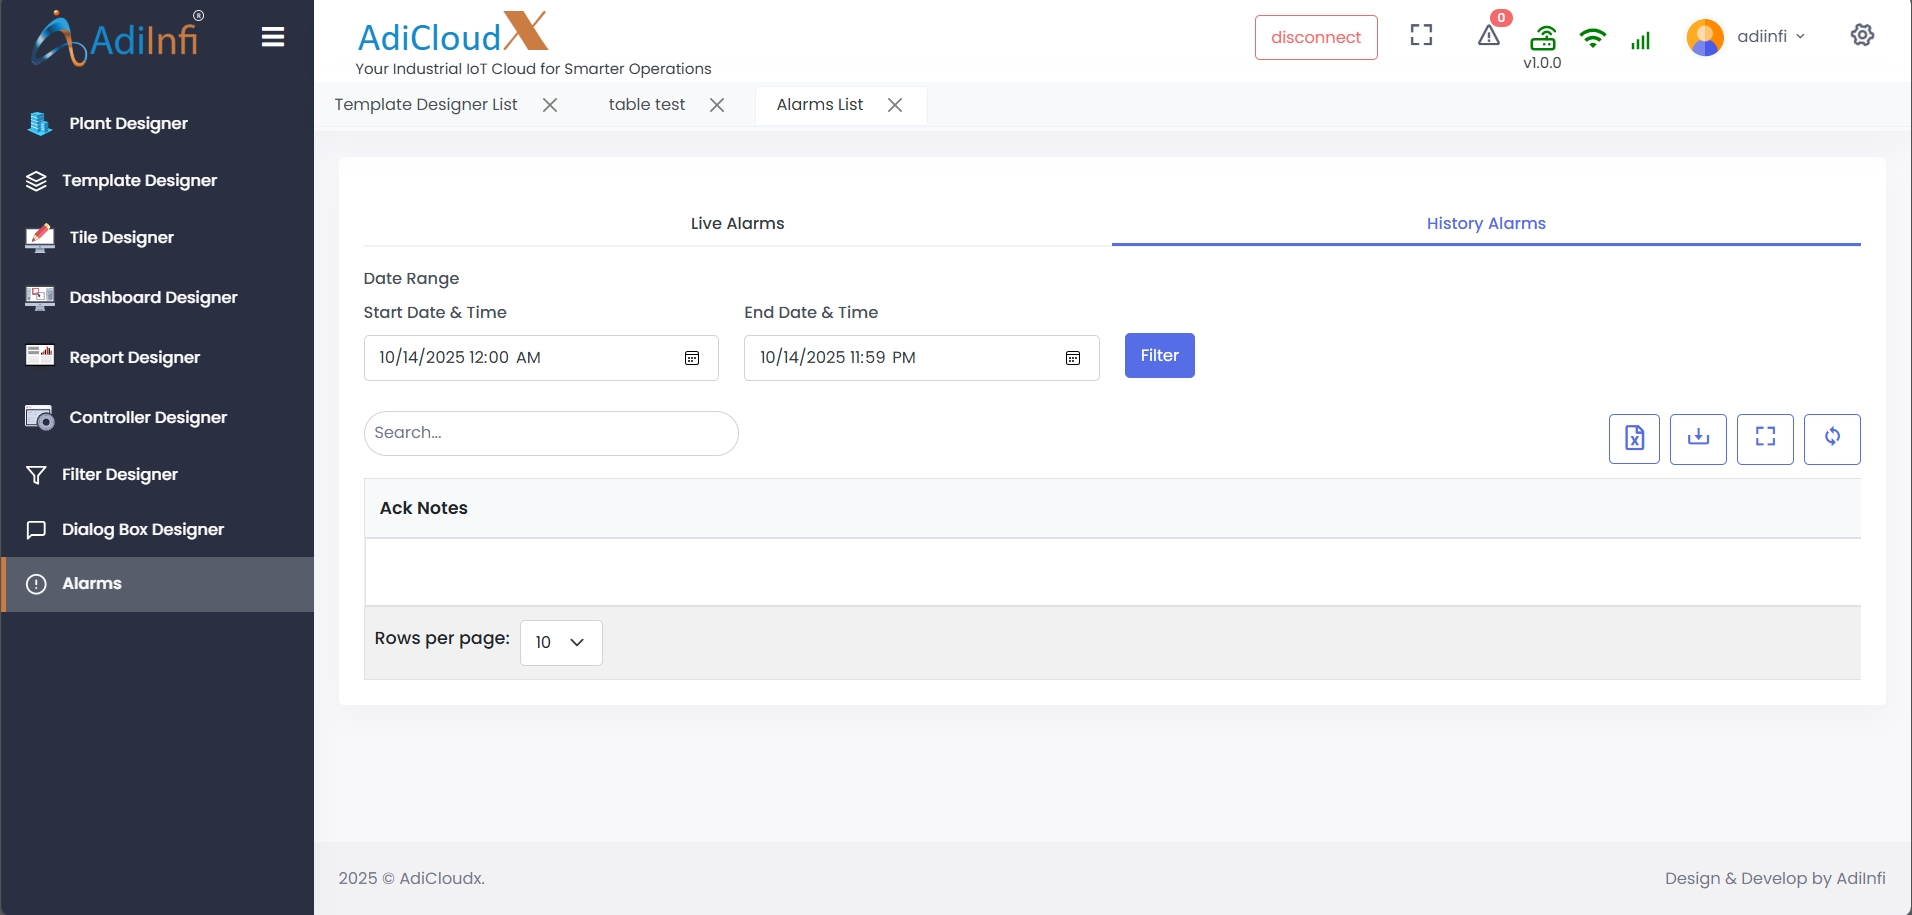The width and height of the screenshot is (1912, 915).
Task: Switch to Live Alarms tab
Action: coord(737,223)
